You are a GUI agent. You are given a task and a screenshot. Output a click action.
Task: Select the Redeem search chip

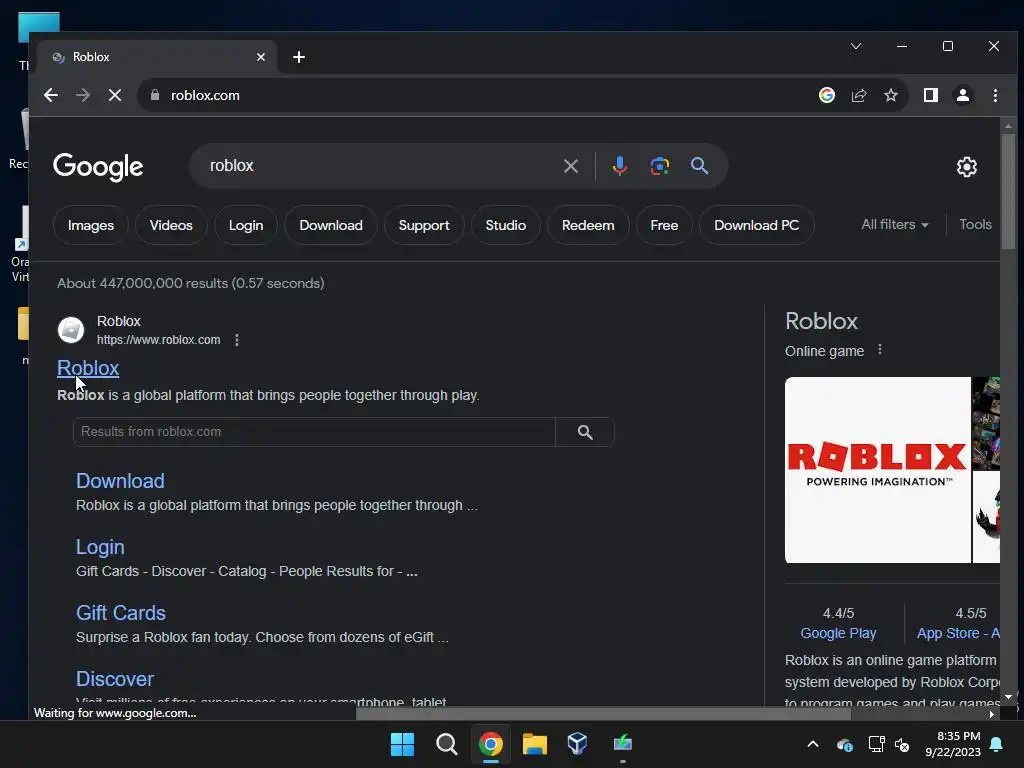(588, 225)
